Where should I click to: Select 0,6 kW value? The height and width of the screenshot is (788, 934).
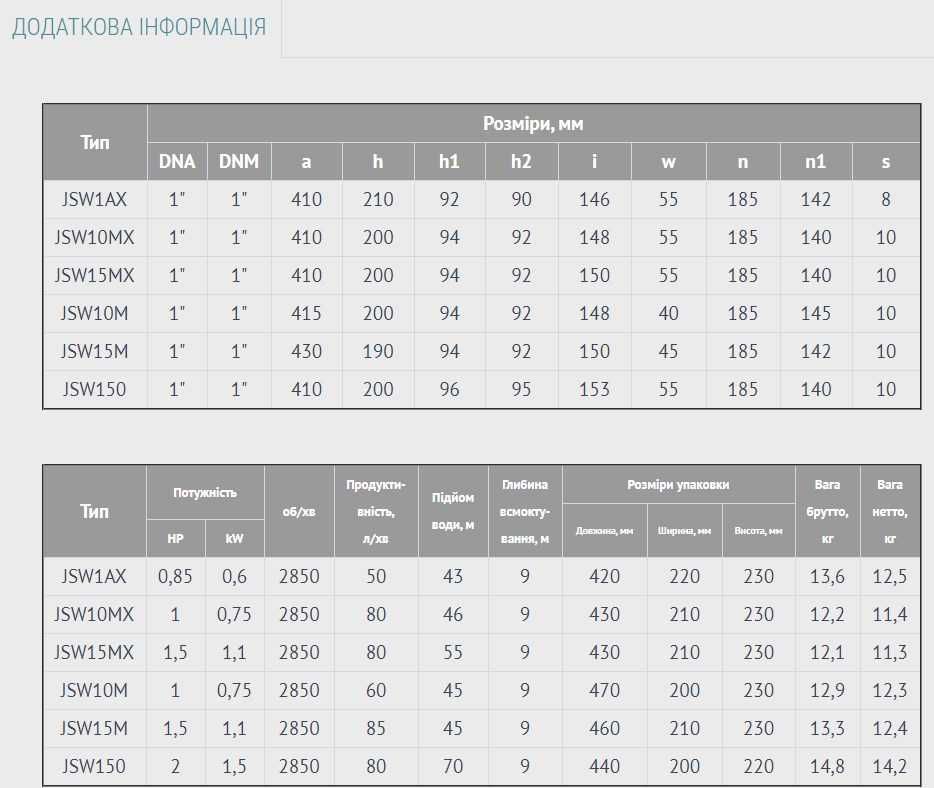point(234,576)
